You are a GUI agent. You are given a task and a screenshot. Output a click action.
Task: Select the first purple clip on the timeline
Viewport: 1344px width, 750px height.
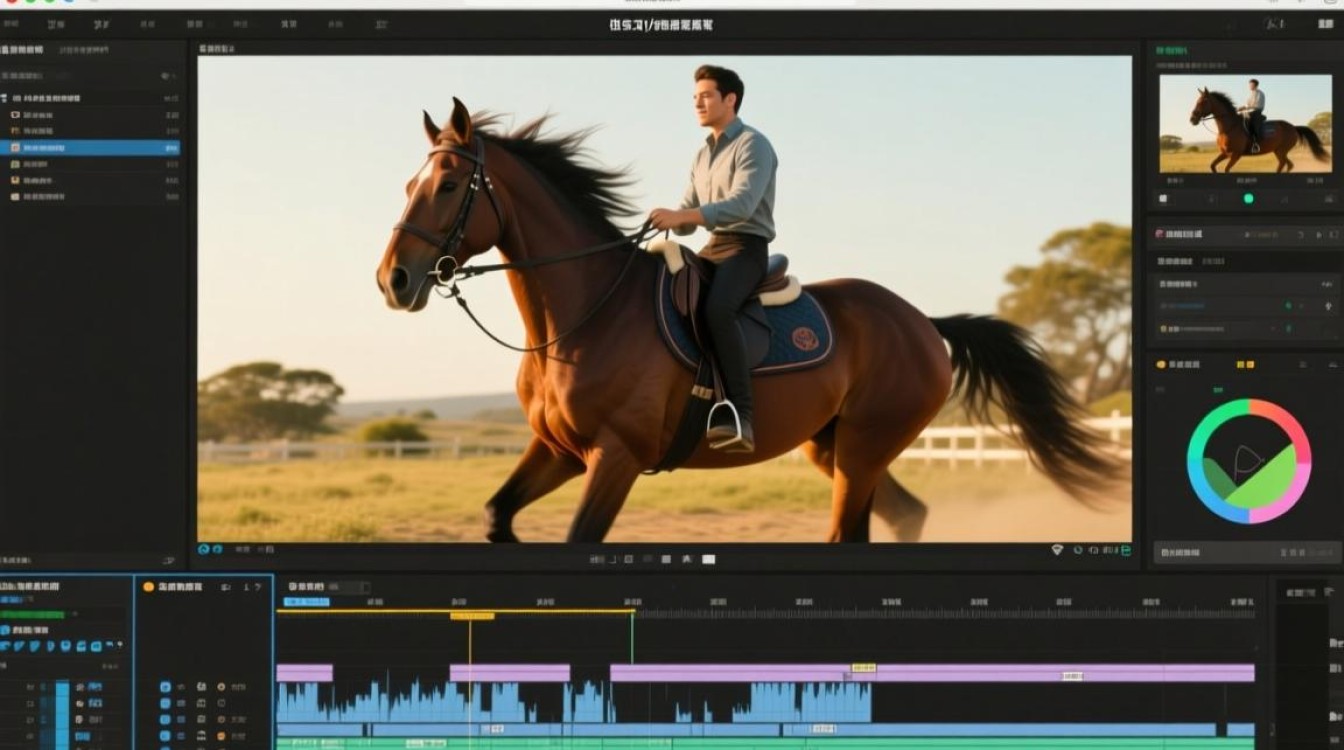pyautogui.click(x=304, y=673)
